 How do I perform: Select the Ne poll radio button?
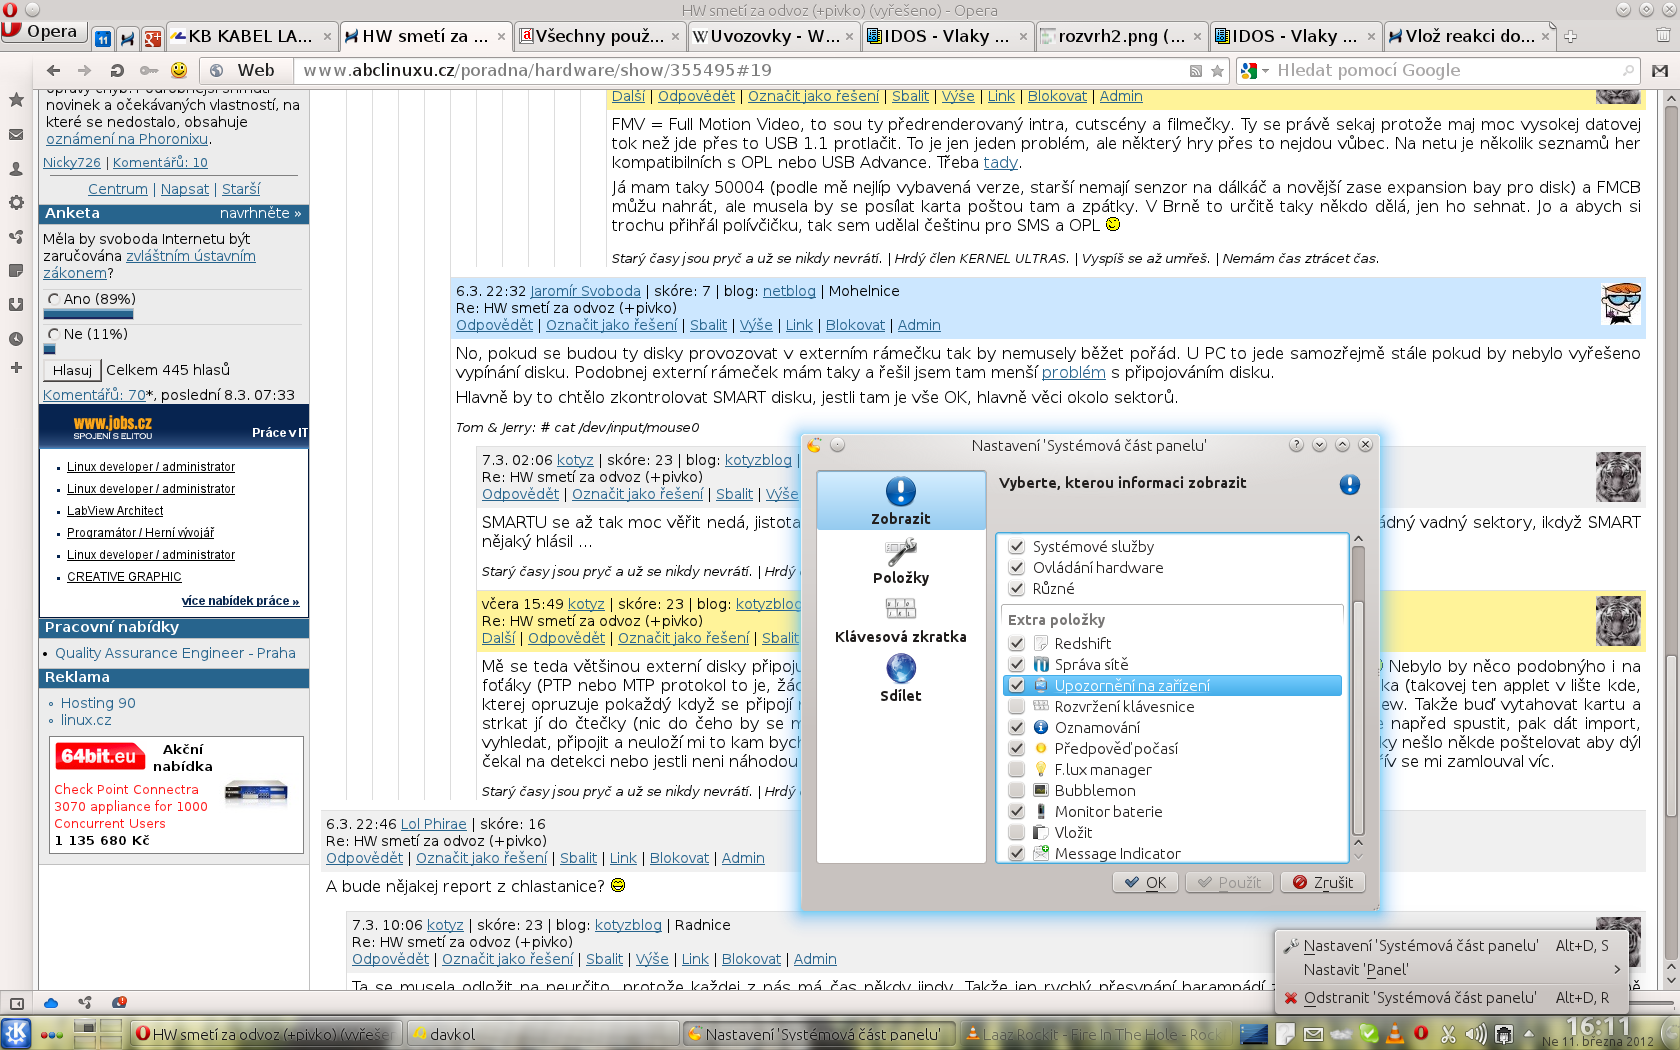(x=53, y=334)
